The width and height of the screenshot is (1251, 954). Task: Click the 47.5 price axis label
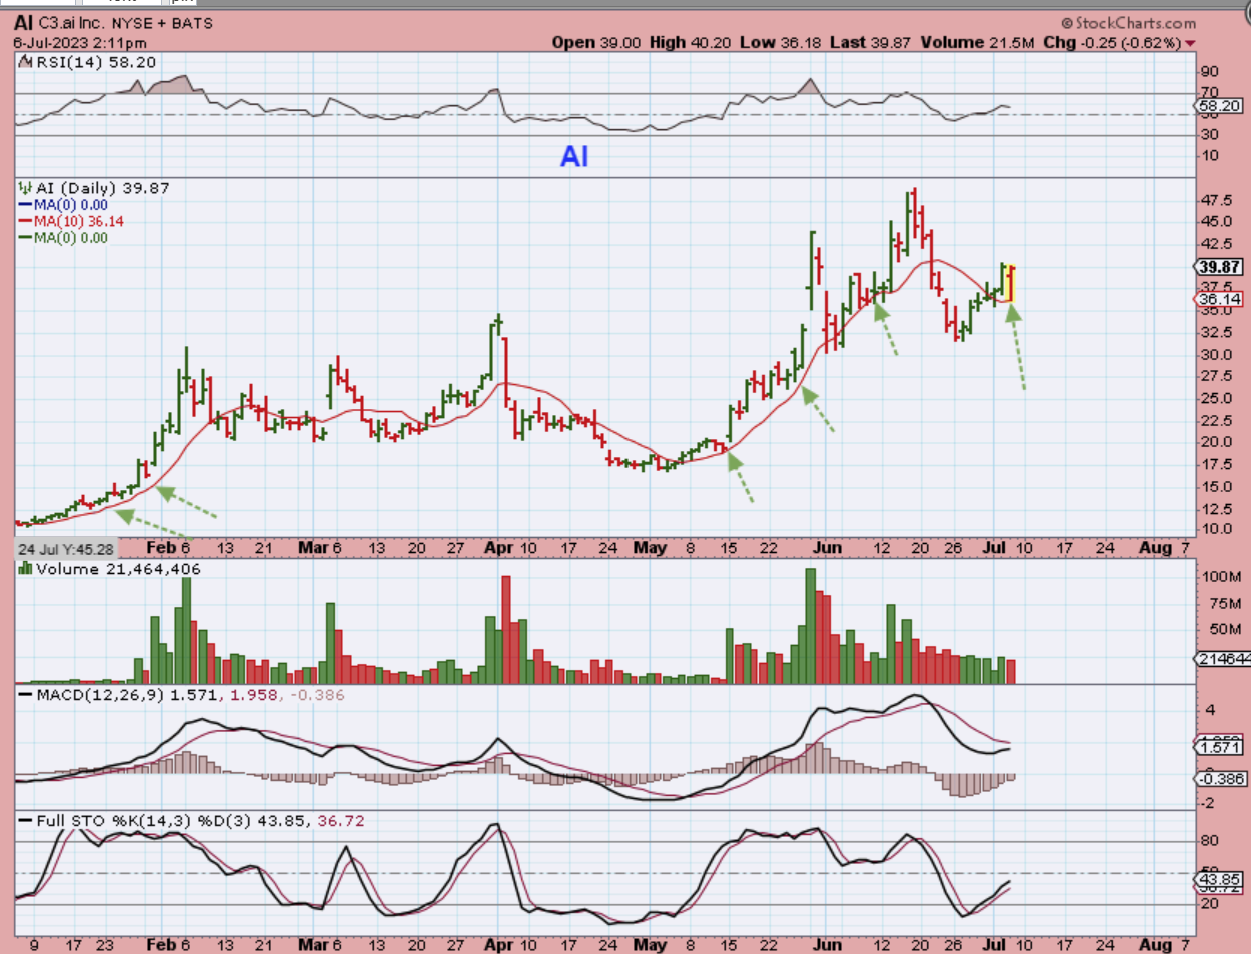pos(1216,201)
